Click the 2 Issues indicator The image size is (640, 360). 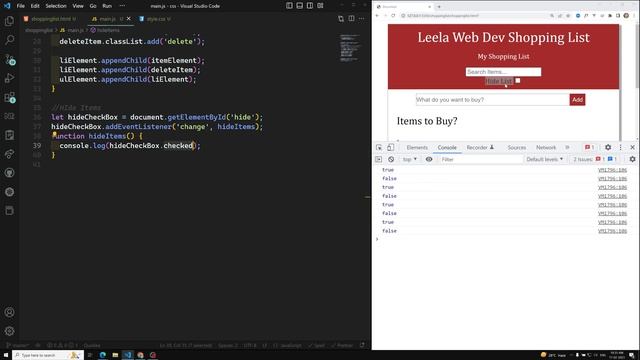coord(594,159)
